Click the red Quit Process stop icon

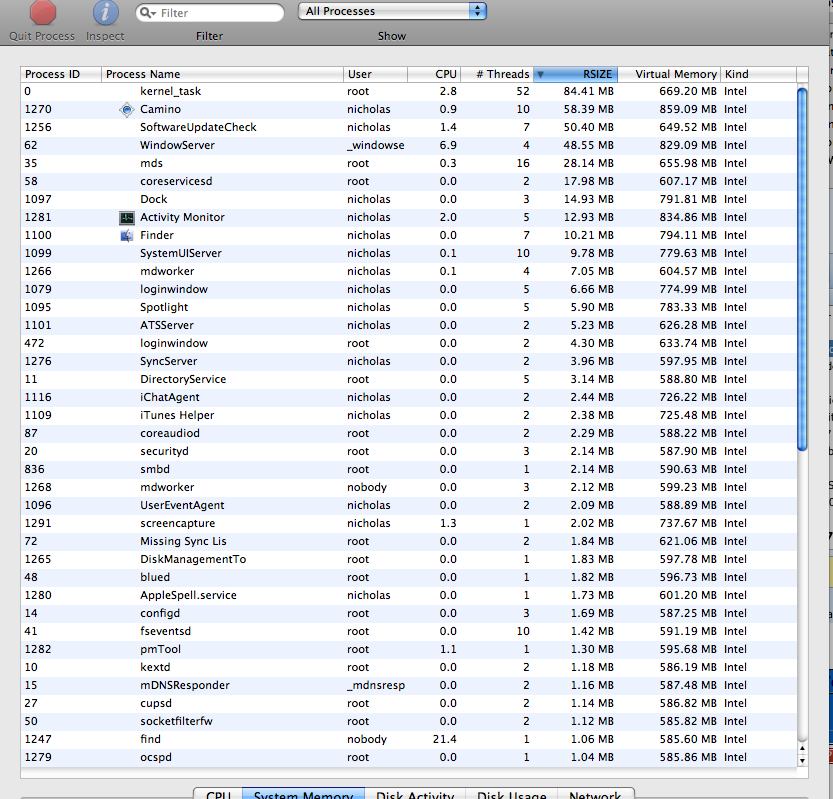(43, 12)
